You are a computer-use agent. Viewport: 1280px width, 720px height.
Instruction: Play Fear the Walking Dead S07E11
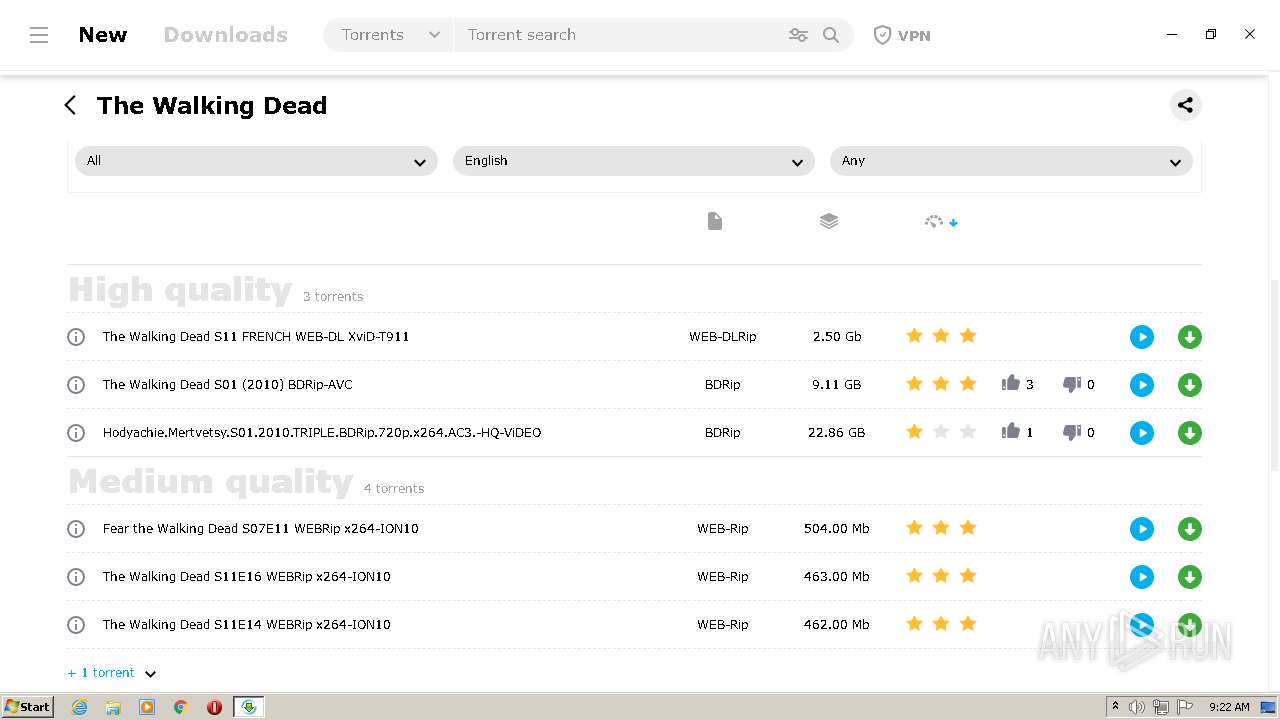(x=1142, y=529)
